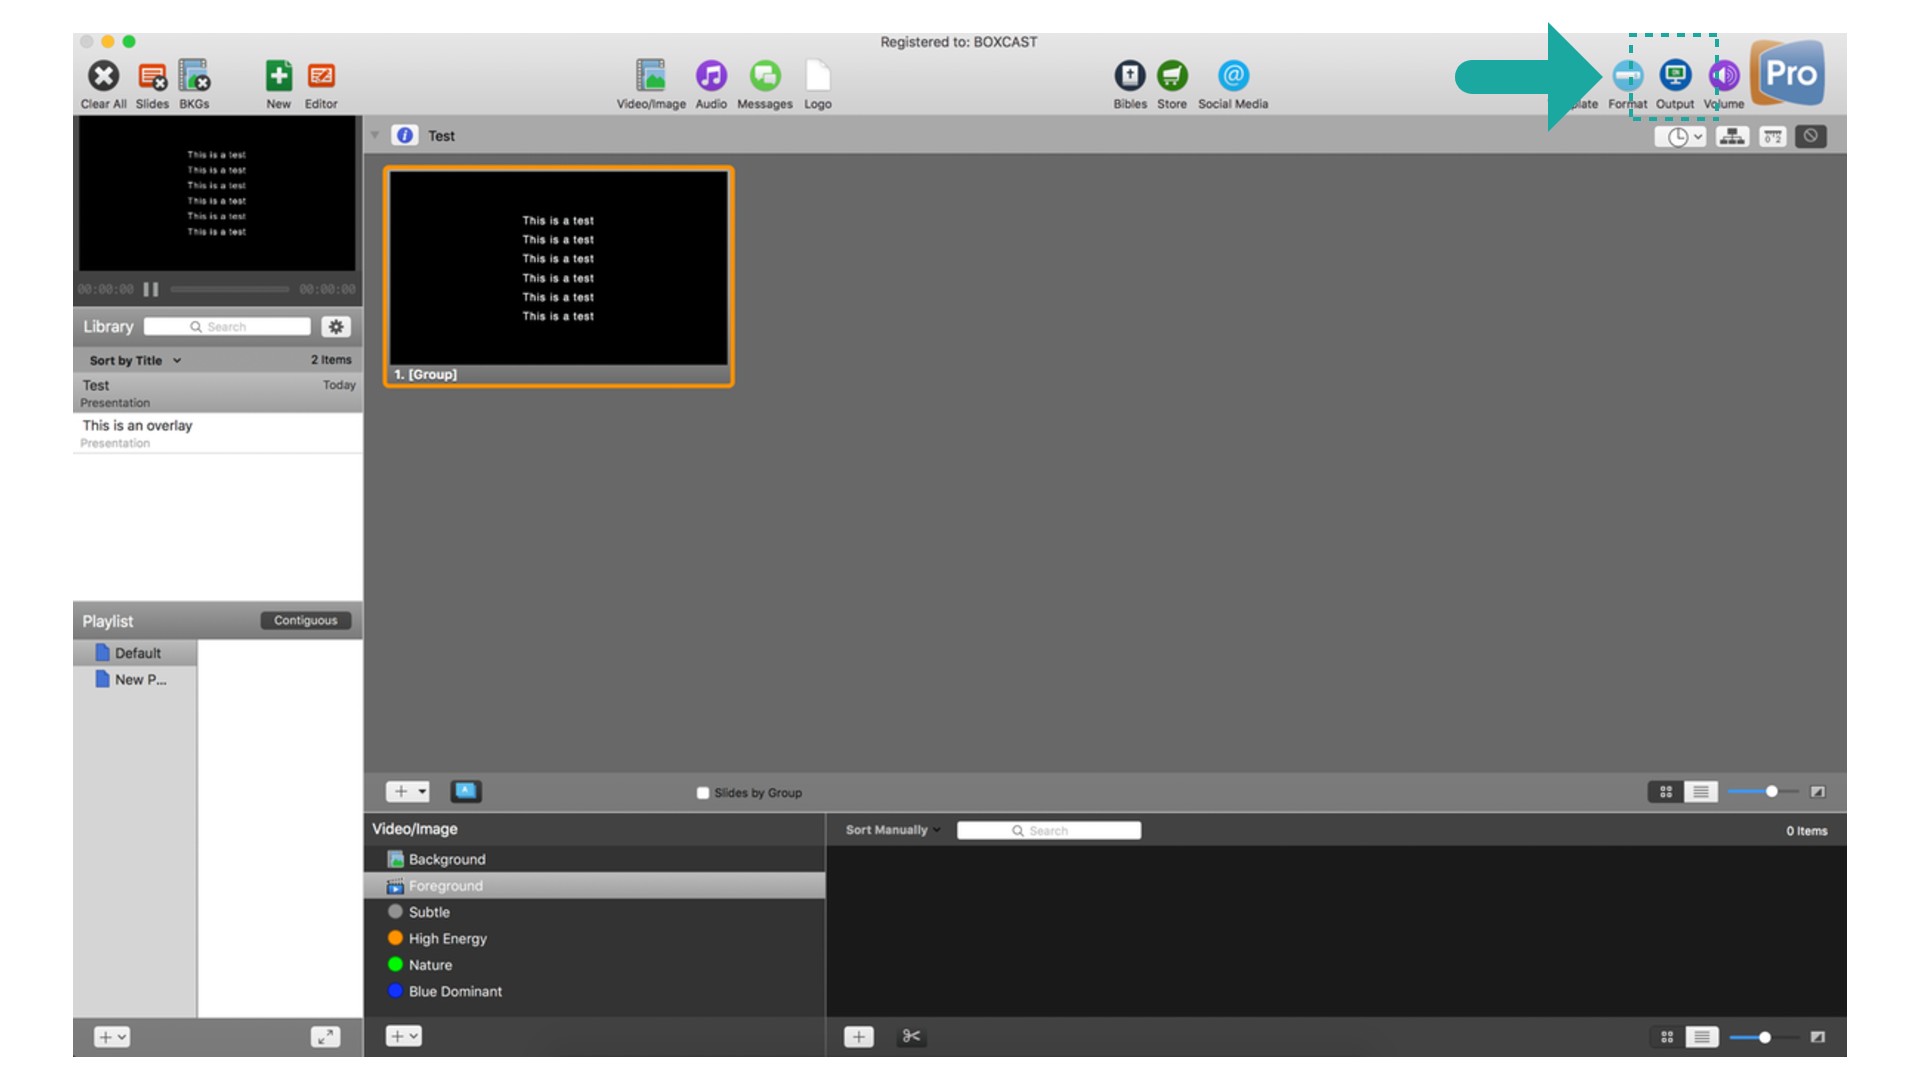
Task: Open the Bibles window
Action: pyautogui.click(x=1129, y=76)
